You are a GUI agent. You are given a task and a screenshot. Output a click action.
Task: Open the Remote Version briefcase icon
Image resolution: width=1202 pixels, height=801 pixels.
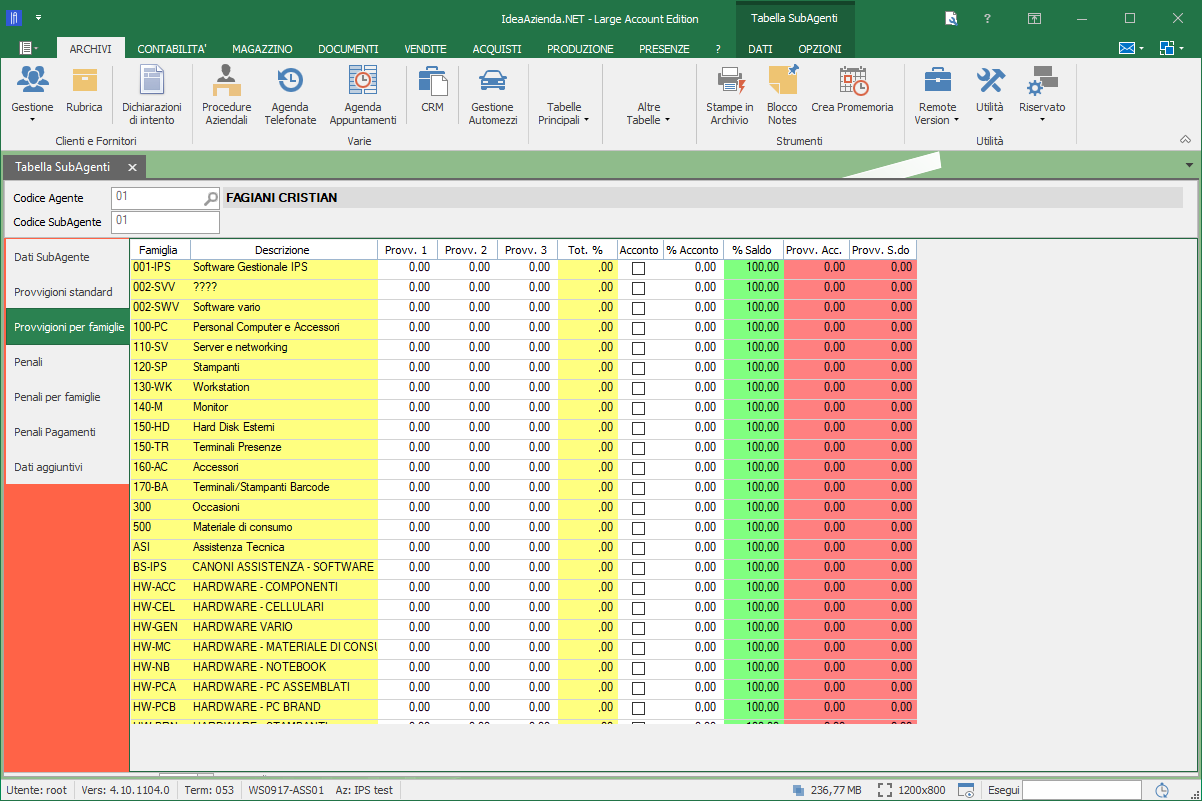[937, 80]
